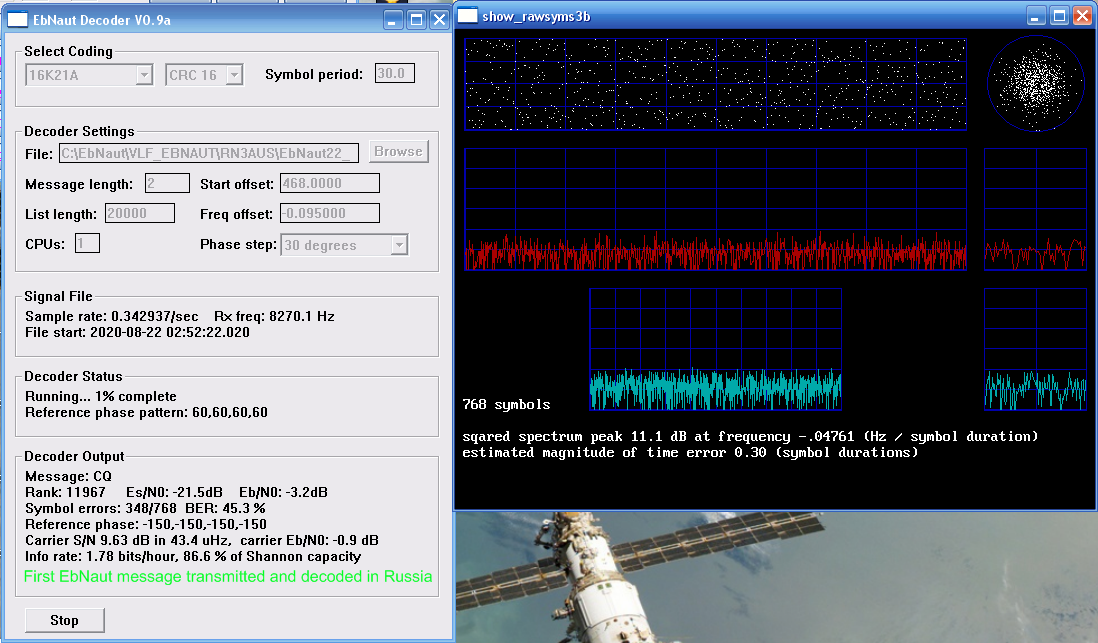Select the Message length input box

167,183
